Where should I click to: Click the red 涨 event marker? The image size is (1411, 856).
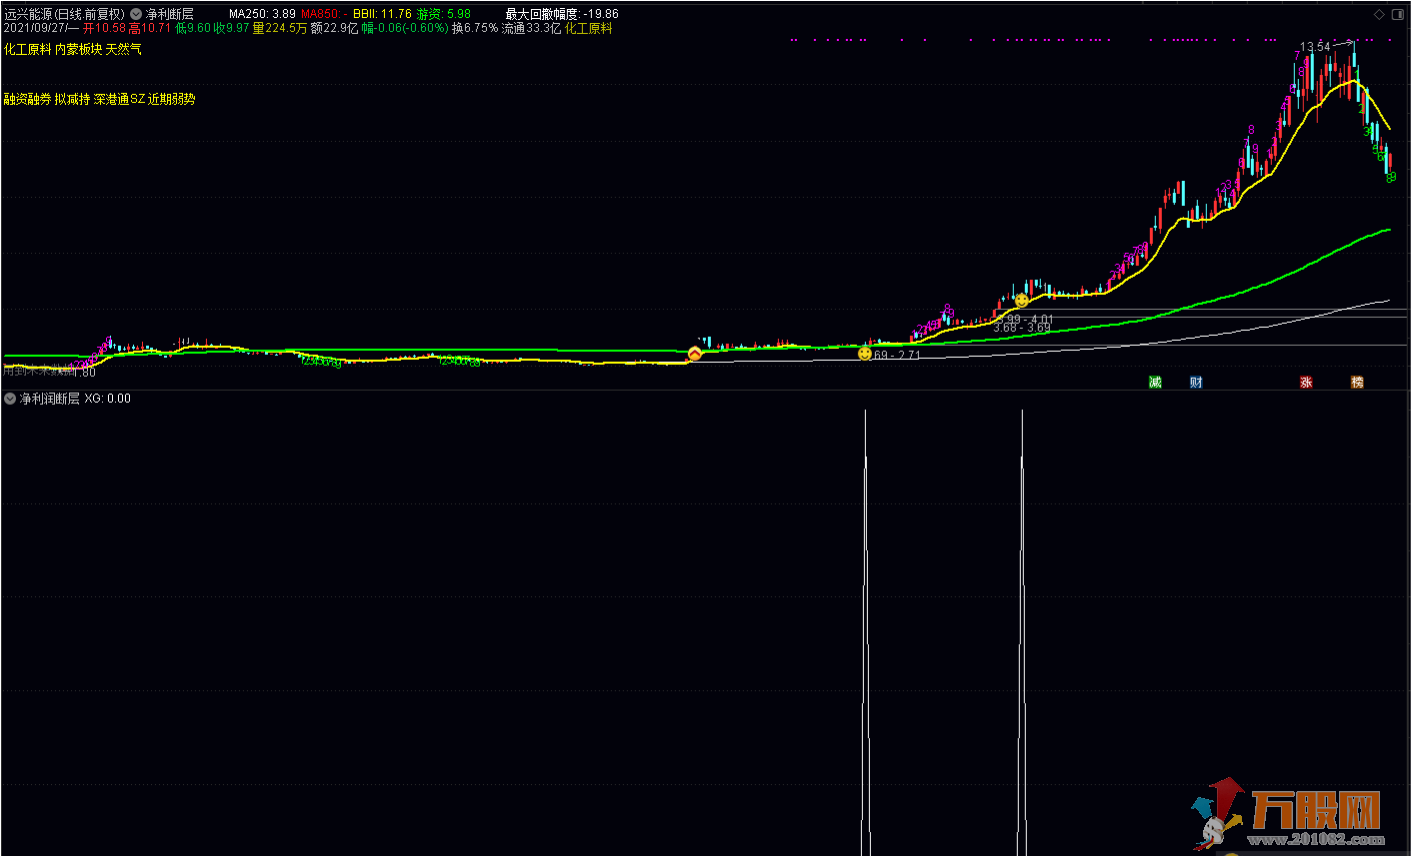[1306, 382]
